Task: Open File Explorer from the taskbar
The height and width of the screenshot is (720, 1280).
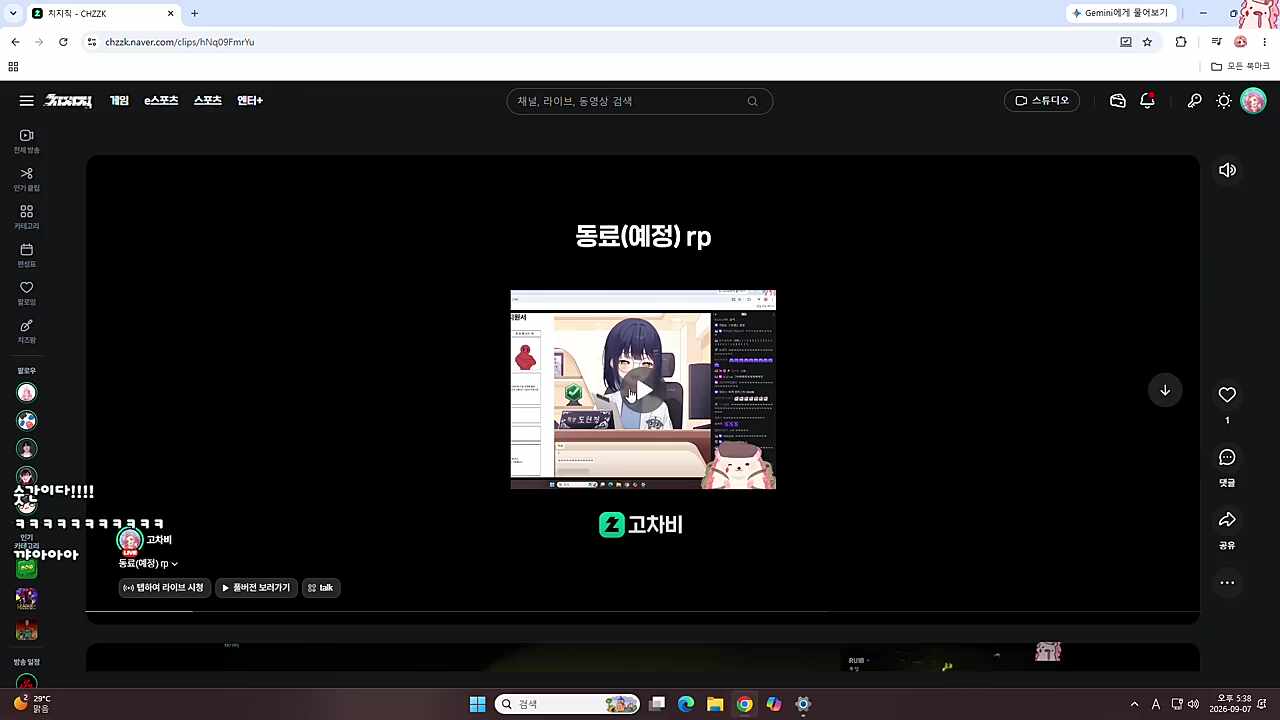Action: click(x=715, y=704)
